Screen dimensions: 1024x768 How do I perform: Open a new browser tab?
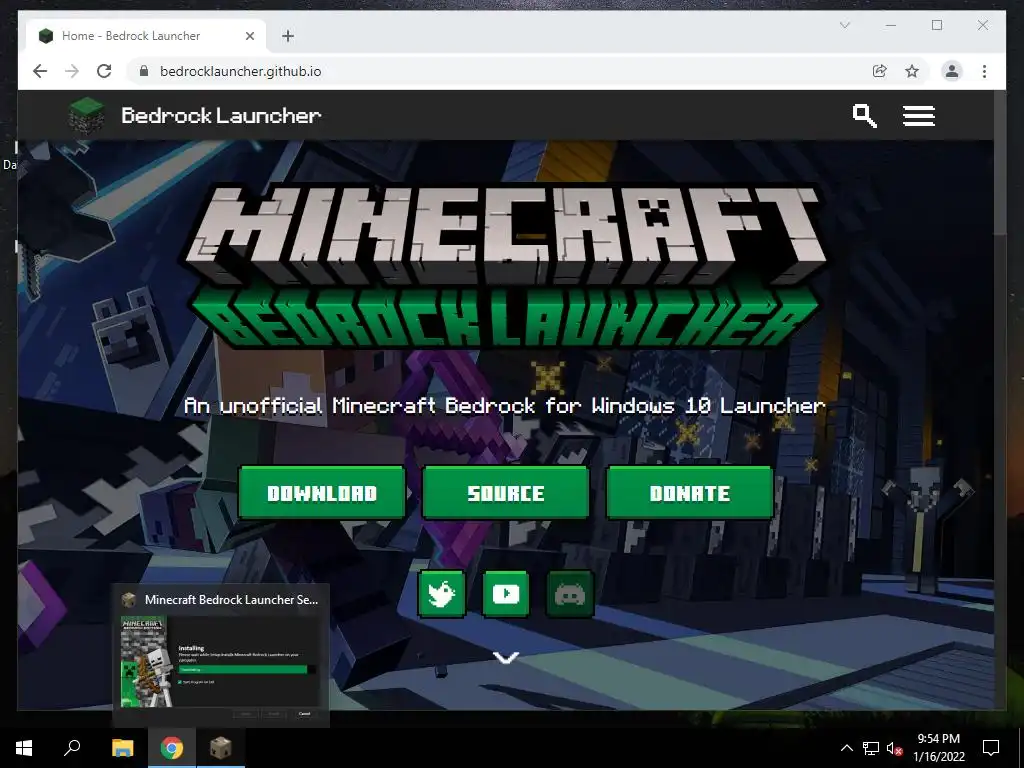tap(288, 36)
